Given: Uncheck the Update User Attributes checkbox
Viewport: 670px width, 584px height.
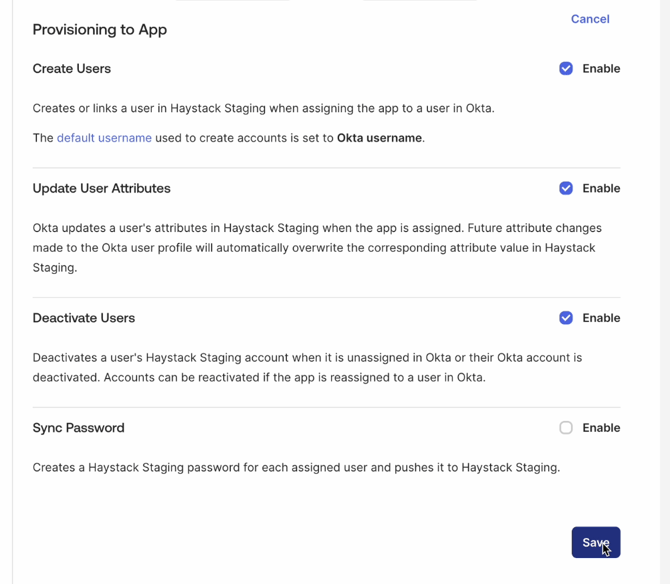Looking at the screenshot, I should [x=566, y=188].
